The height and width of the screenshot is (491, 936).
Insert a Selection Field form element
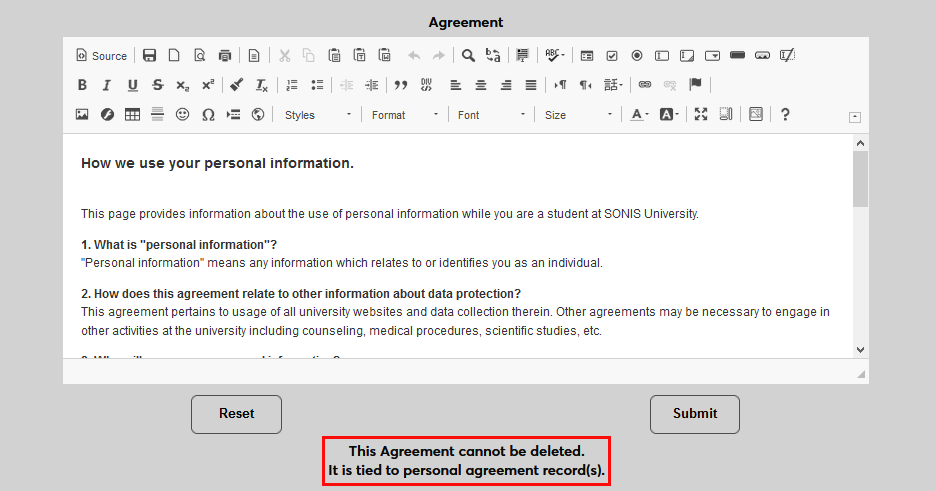pos(712,55)
